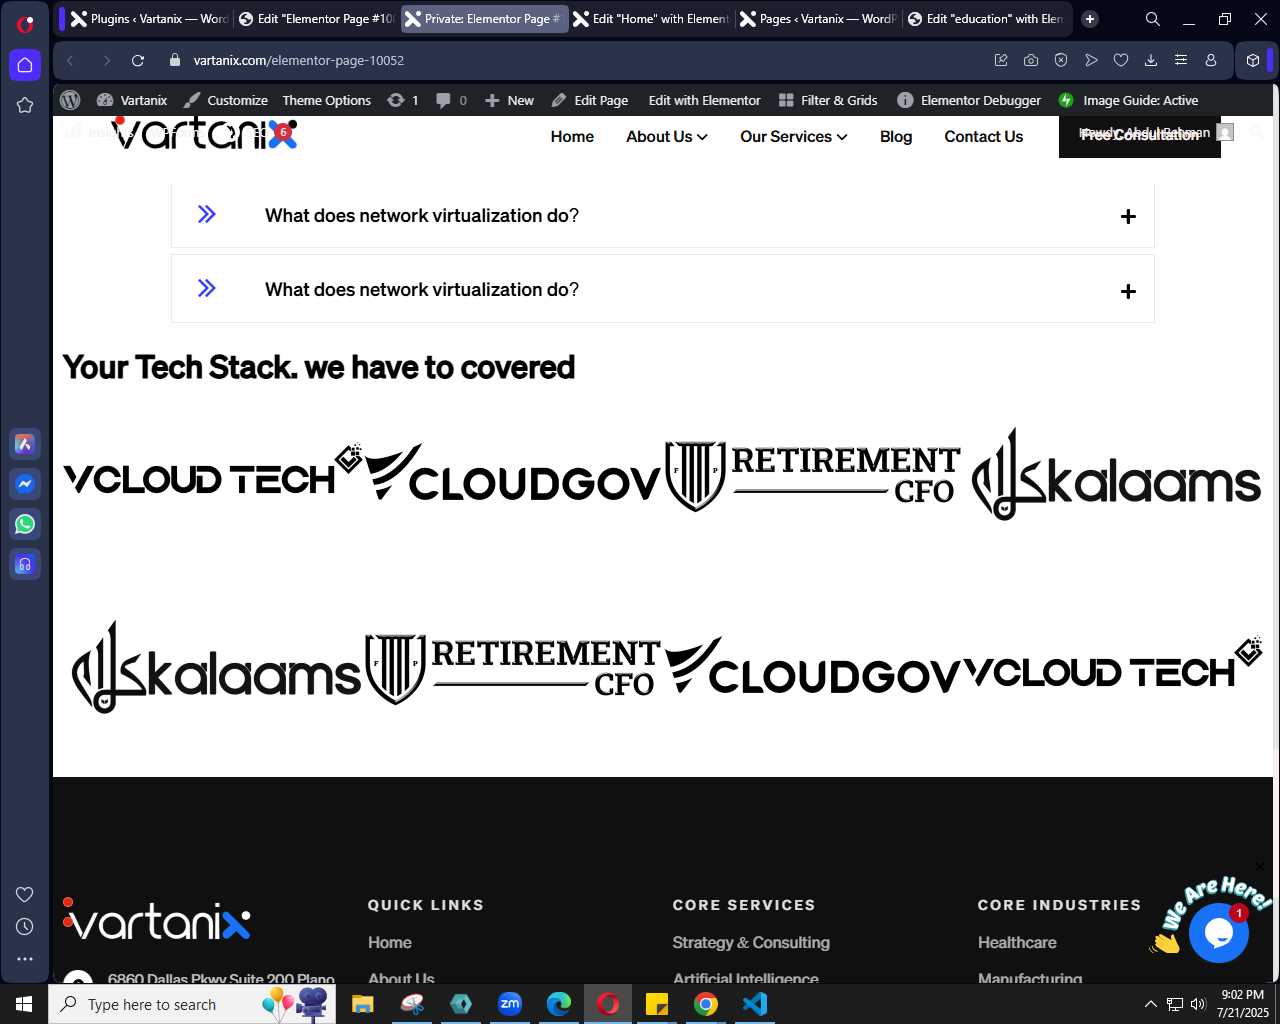This screenshot has width=1280, height=1024.
Task: Click Blog in site navigation
Action: click(x=896, y=137)
